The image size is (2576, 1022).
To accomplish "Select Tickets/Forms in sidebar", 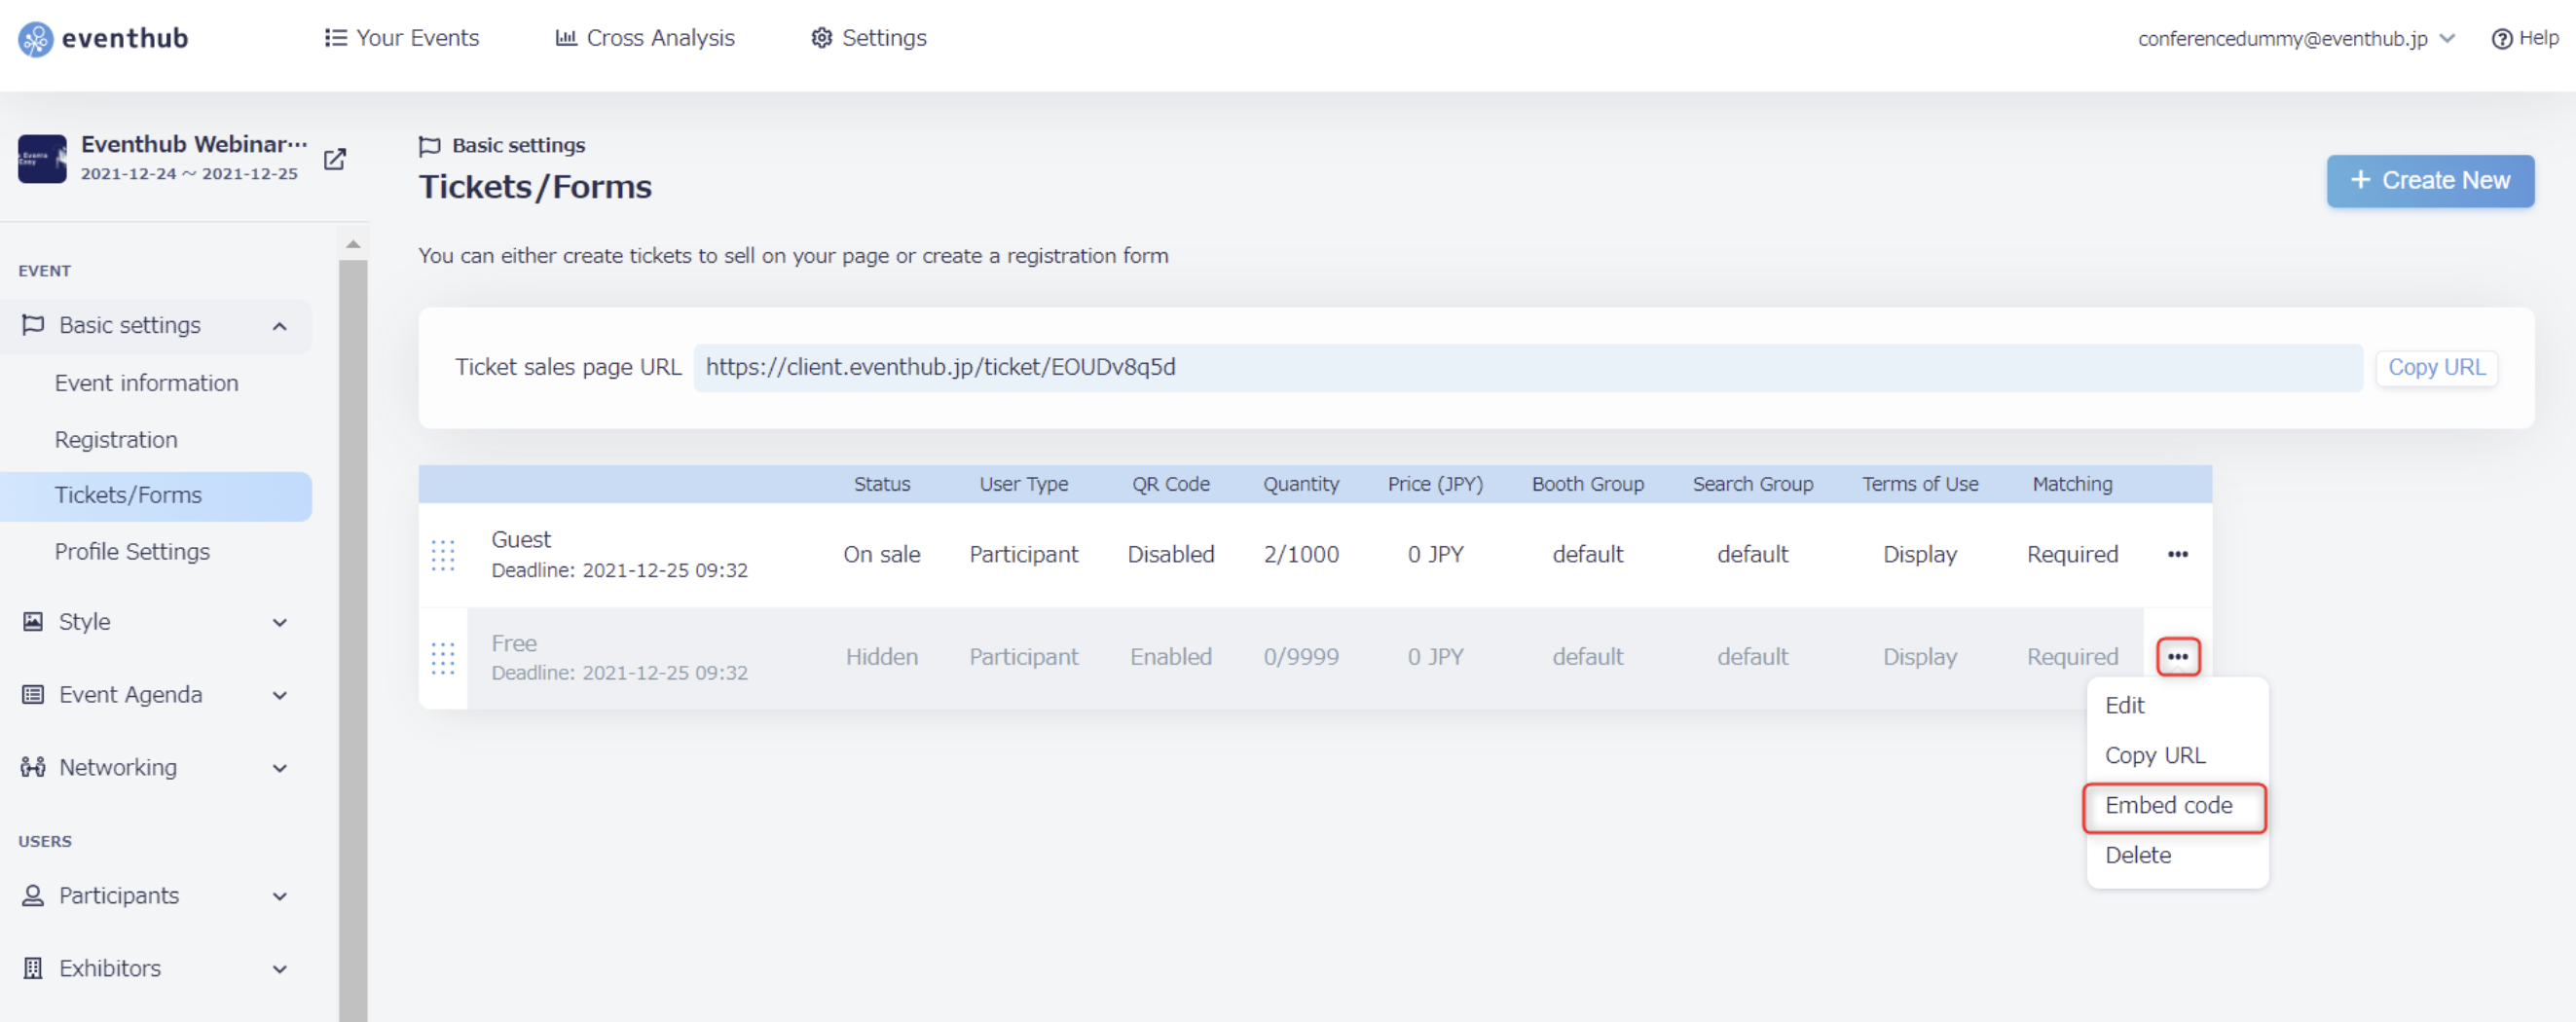I will (x=156, y=496).
